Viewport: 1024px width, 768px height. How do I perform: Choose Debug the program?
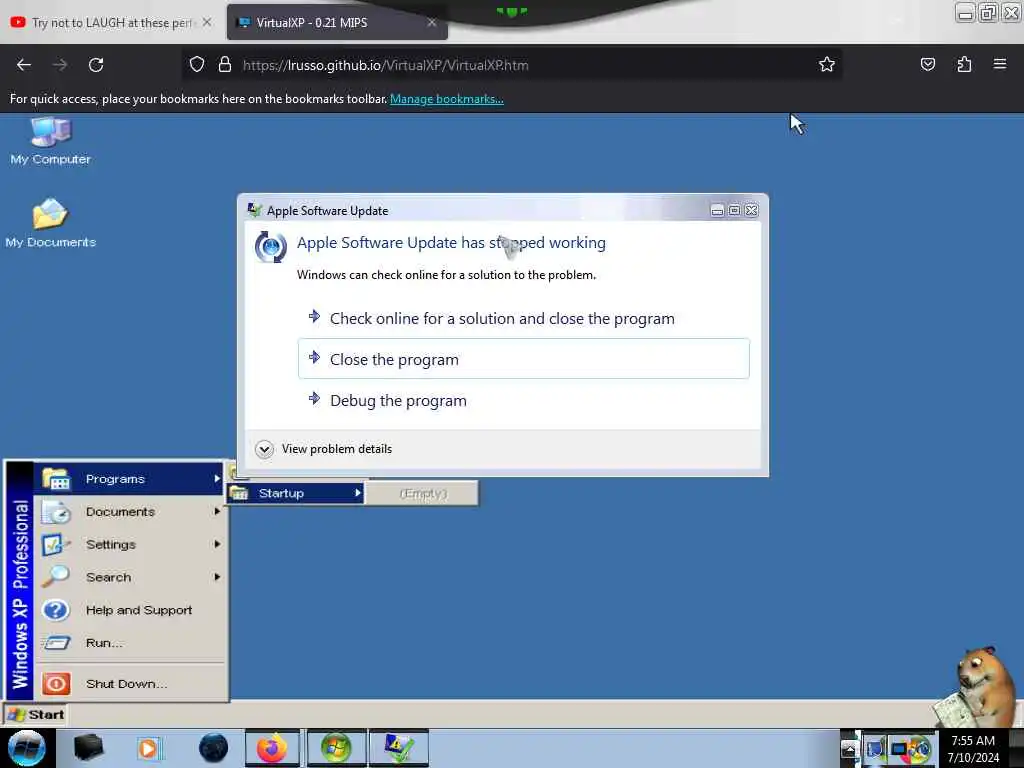[524, 400]
